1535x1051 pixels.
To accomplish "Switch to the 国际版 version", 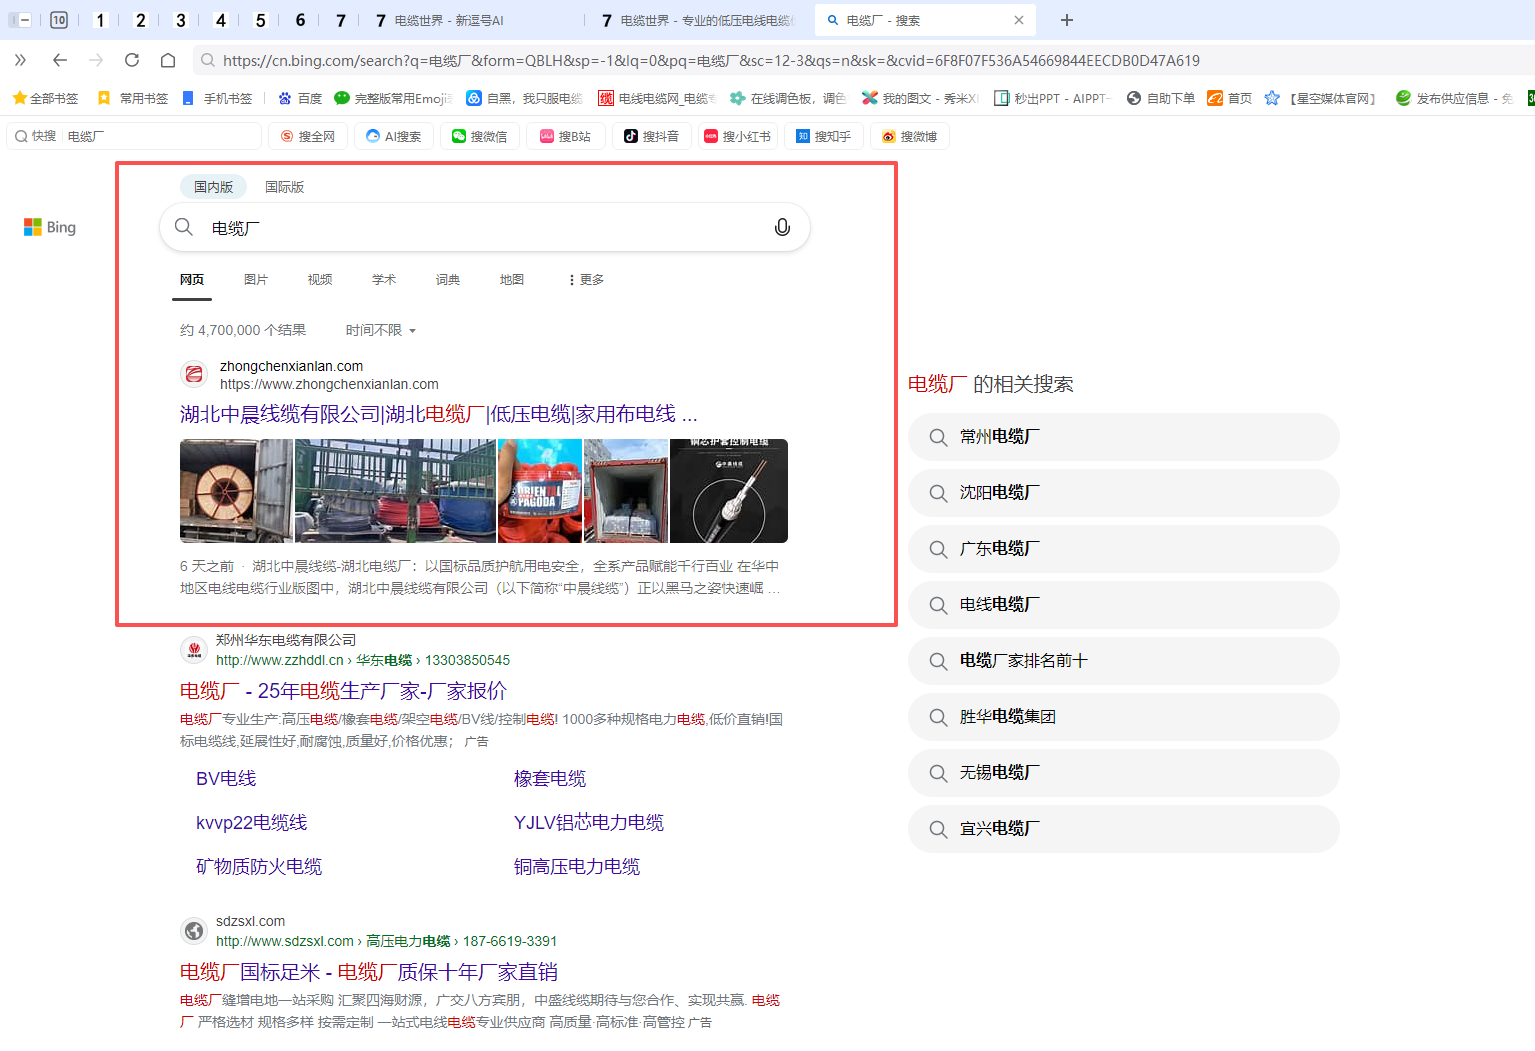I will tap(284, 186).
